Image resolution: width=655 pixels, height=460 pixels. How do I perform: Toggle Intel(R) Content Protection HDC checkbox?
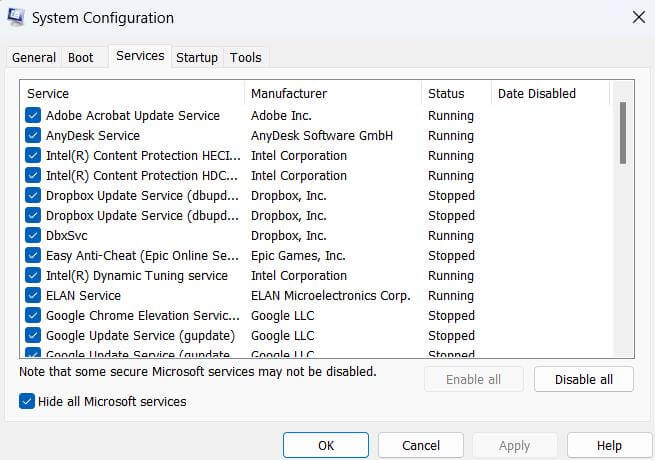tap(33, 175)
